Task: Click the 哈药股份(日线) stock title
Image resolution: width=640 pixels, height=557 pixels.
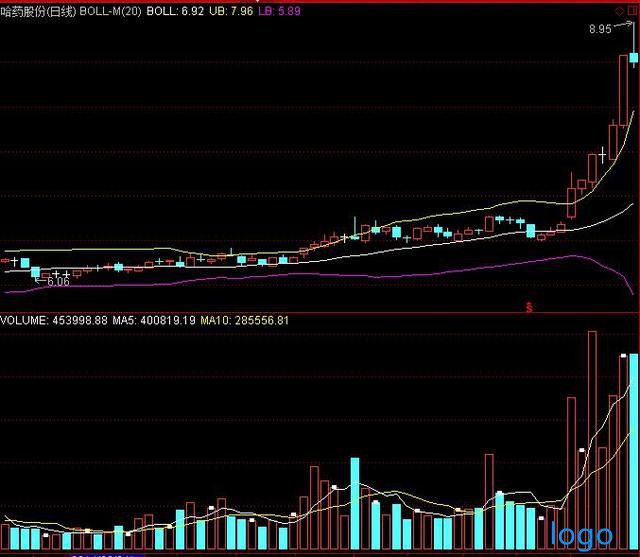Action: (38, 11)
